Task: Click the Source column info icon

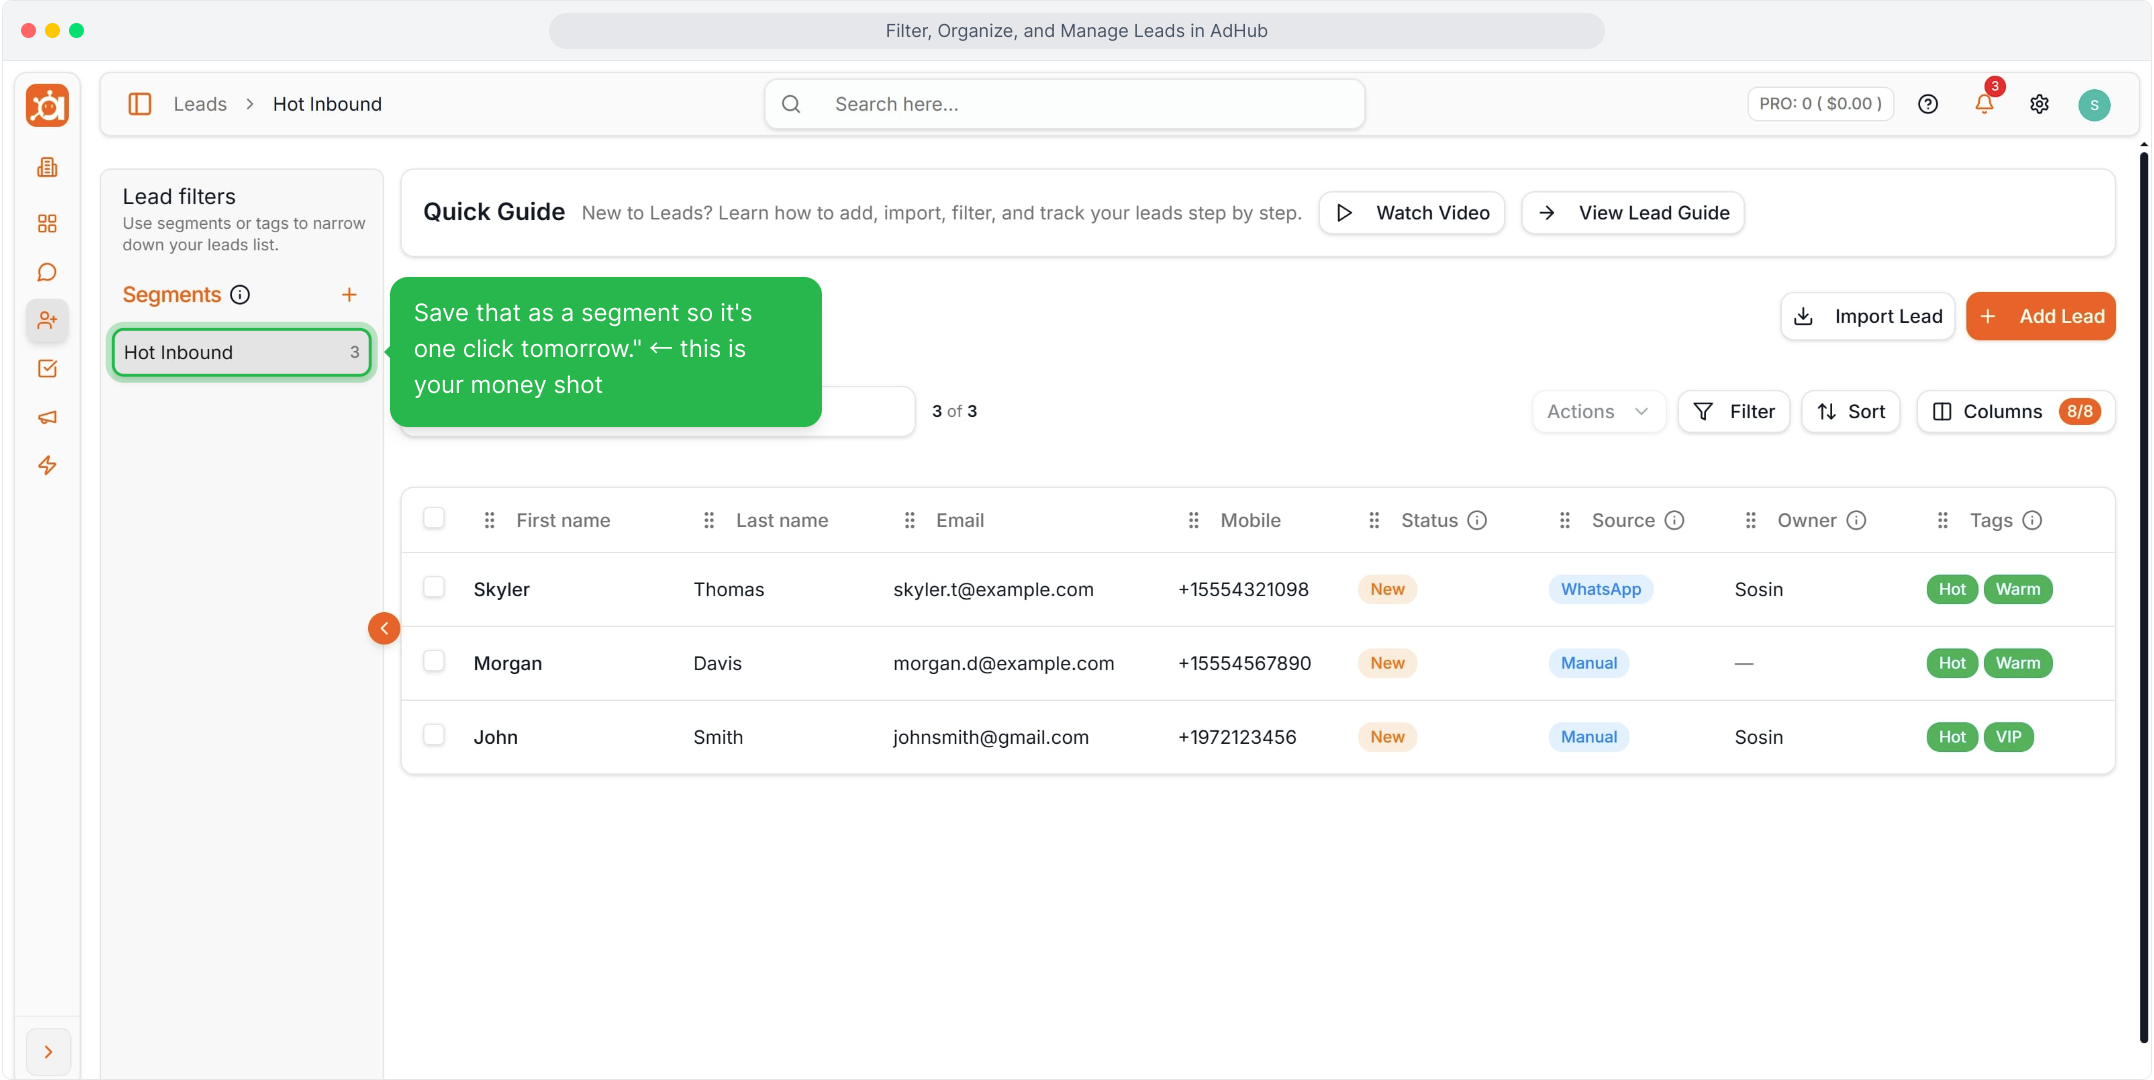Action: coord(1675,520)
